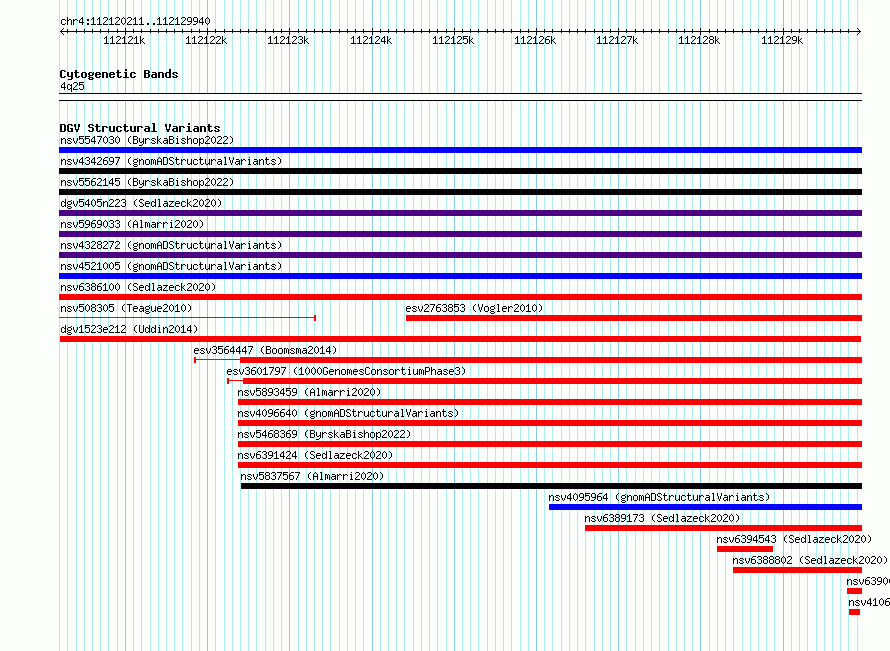The image size is (890, 651).
Task: Click esv3601797 (1000GenomesConsortiumPhase3) label
Action: click(x=346, y=371)
